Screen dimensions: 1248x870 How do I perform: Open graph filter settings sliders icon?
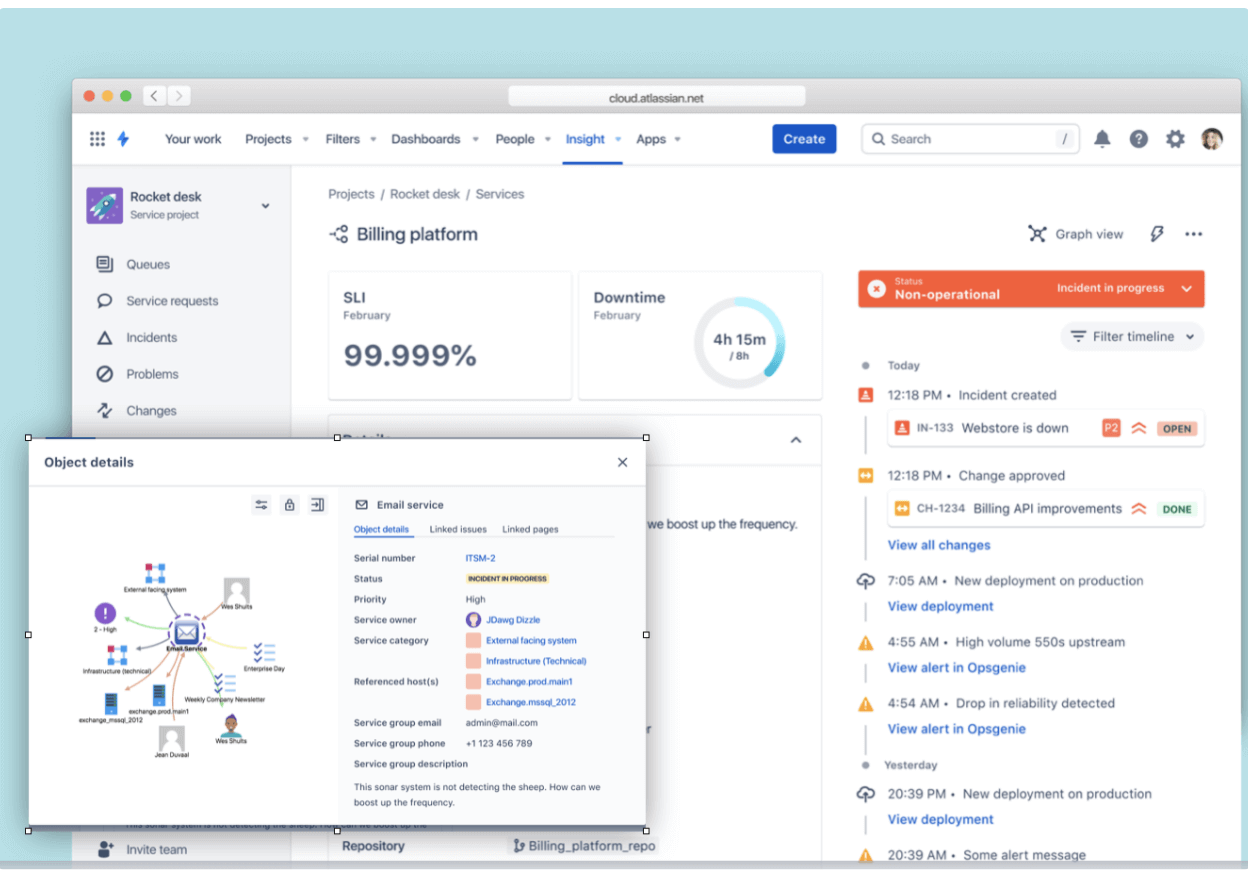(261, 505)
